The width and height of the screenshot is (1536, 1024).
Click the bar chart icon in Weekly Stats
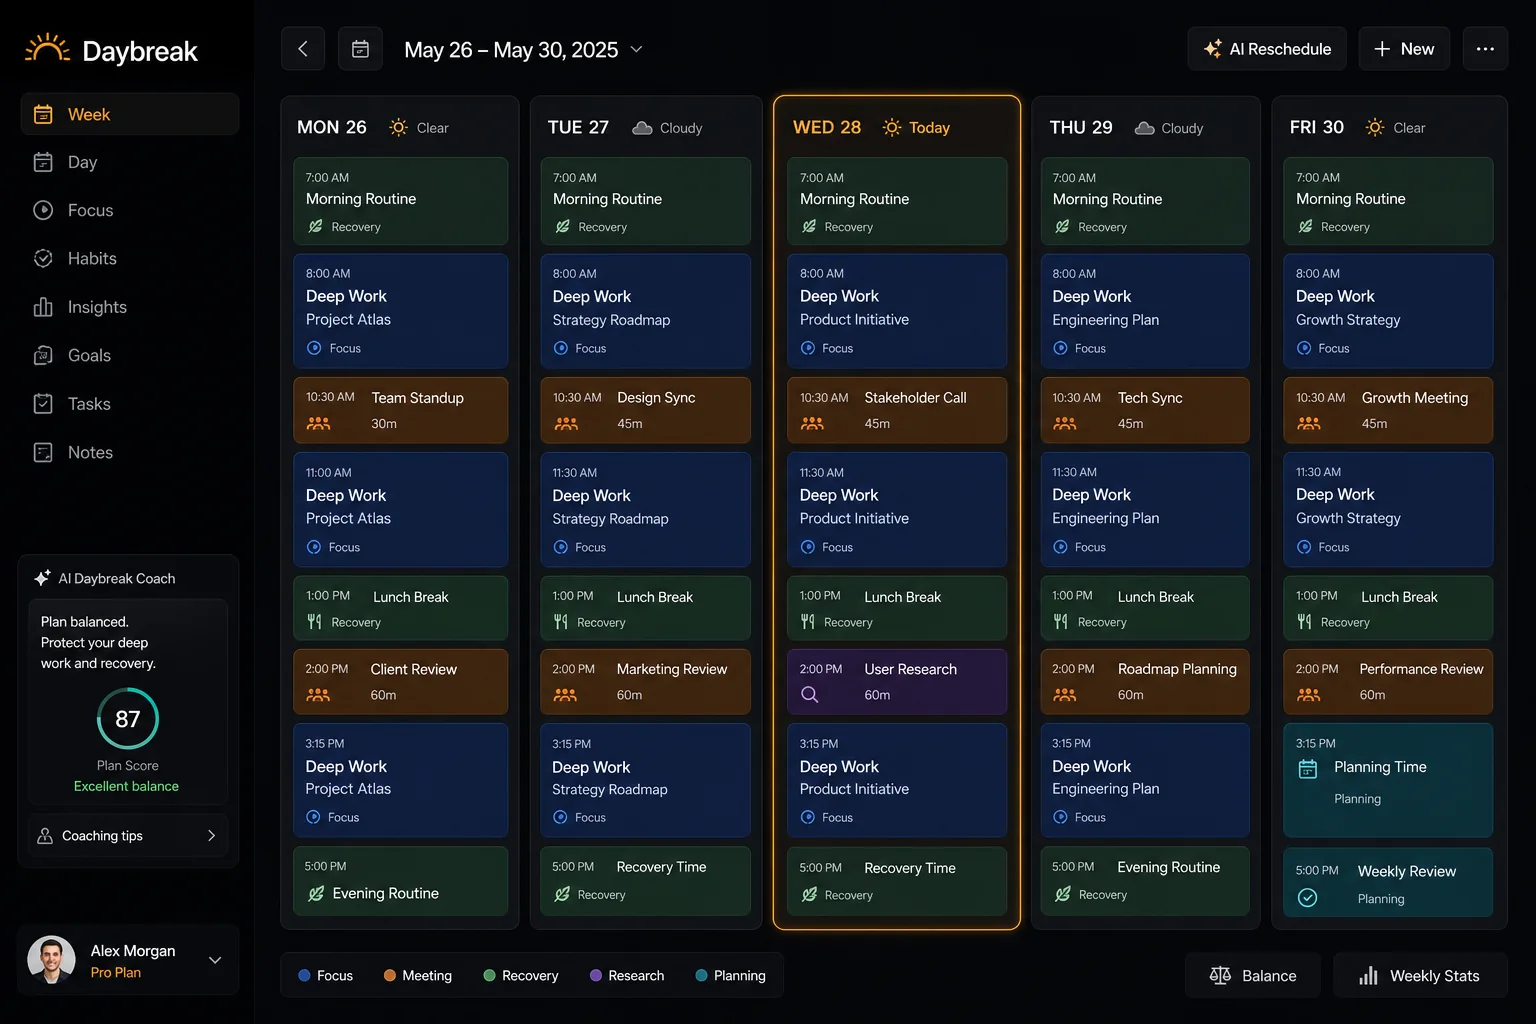pos(1368,976)
